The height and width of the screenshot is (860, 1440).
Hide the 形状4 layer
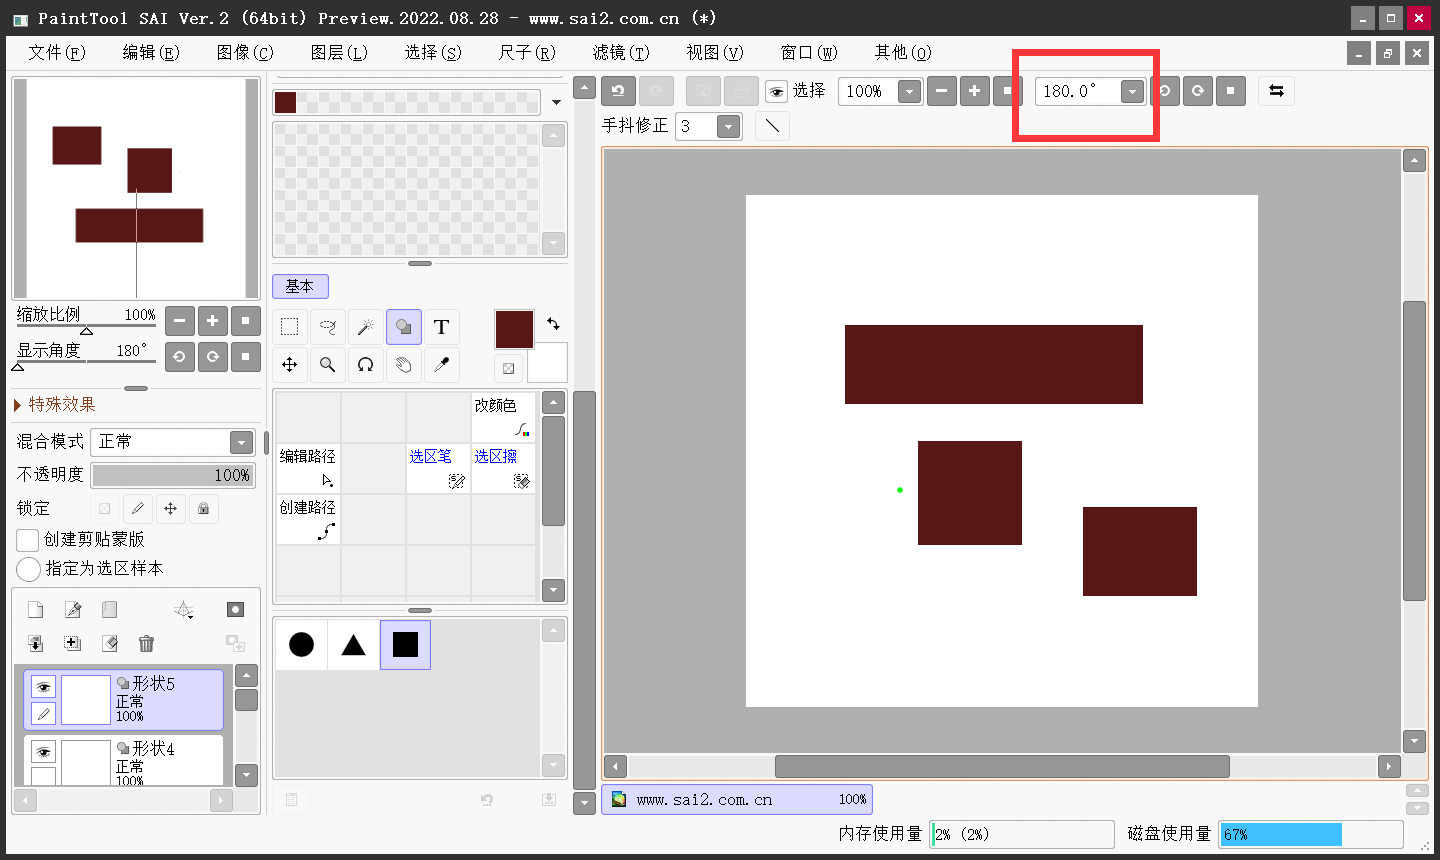click(43, 752)
